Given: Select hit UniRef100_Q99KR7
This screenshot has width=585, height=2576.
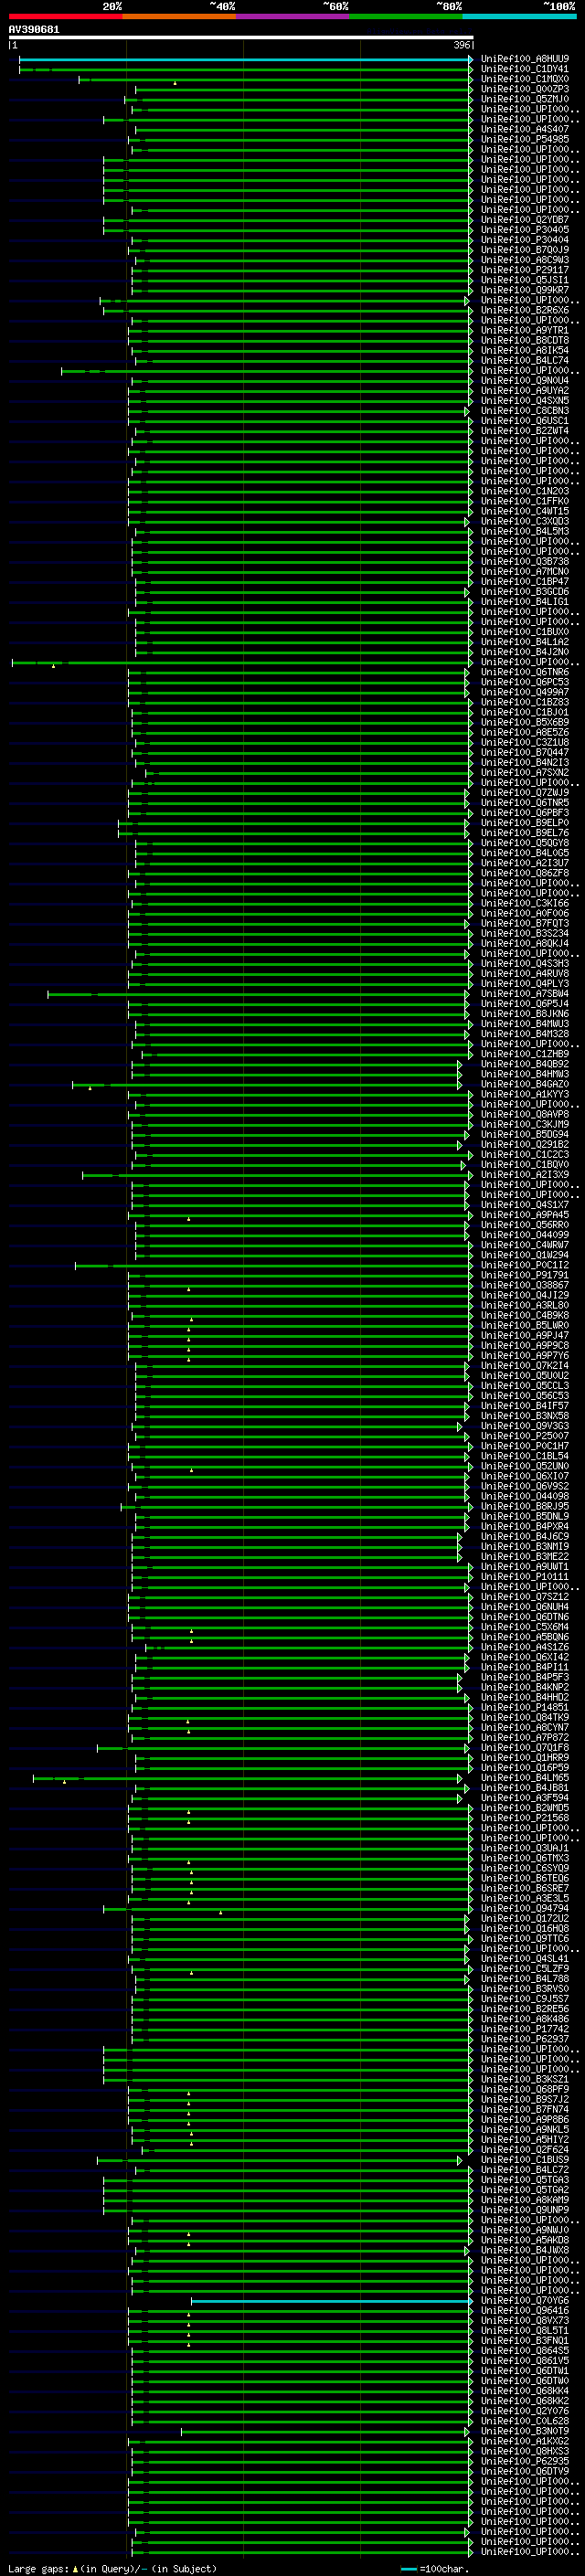Looking at the screenshot, I should [x=525, y=290].
